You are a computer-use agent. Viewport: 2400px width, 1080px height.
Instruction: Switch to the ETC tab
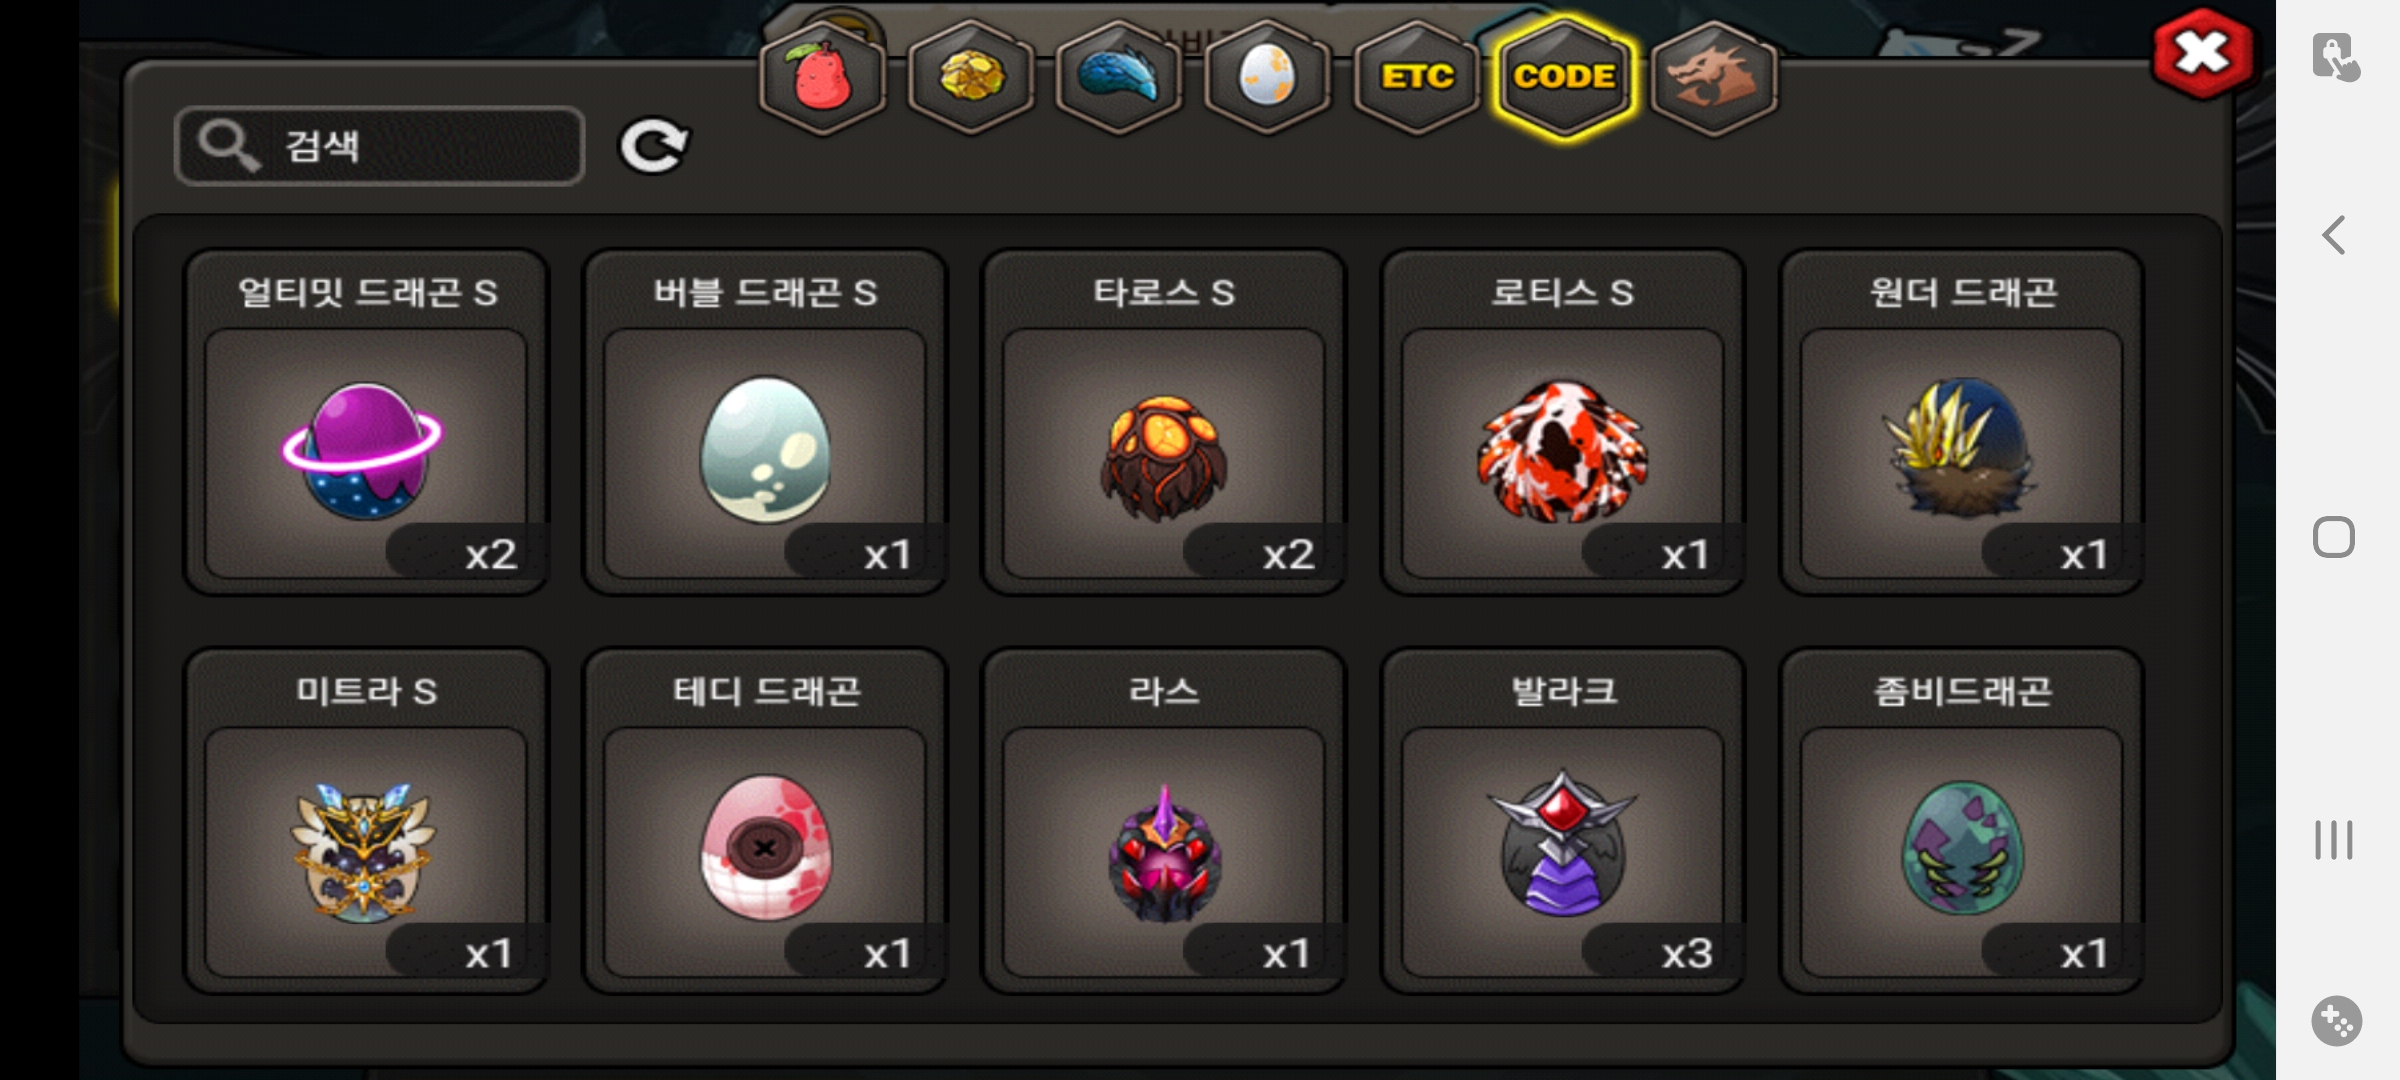(x=1416, y=77)
